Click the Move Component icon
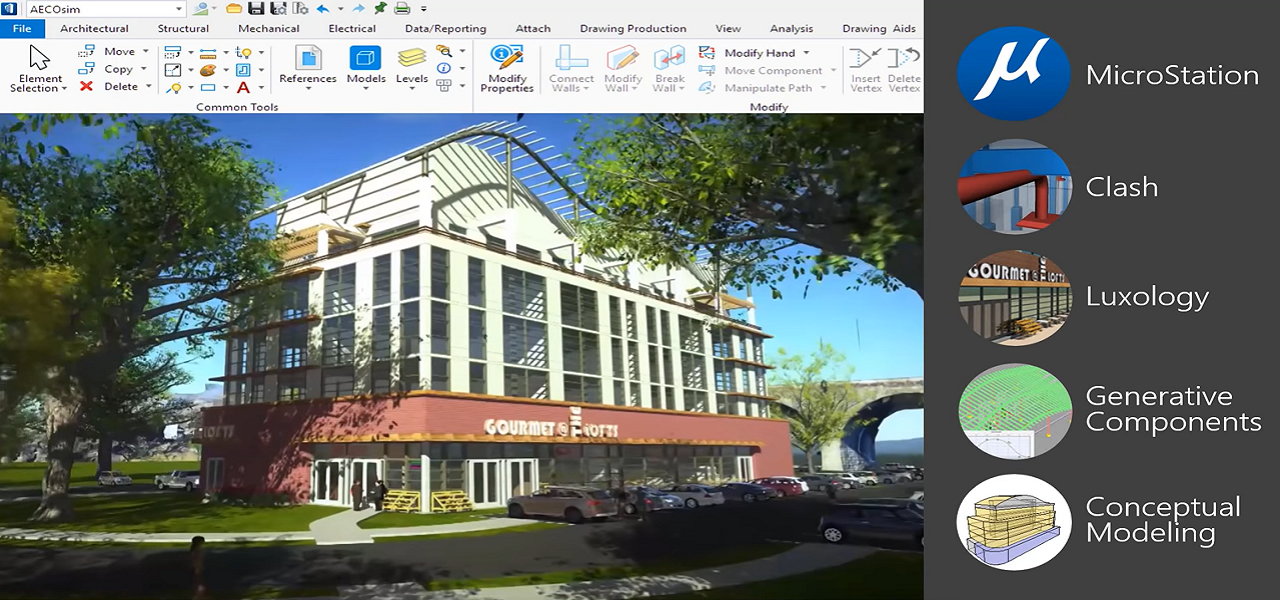 pyautogui.click(x=707, y=71)
